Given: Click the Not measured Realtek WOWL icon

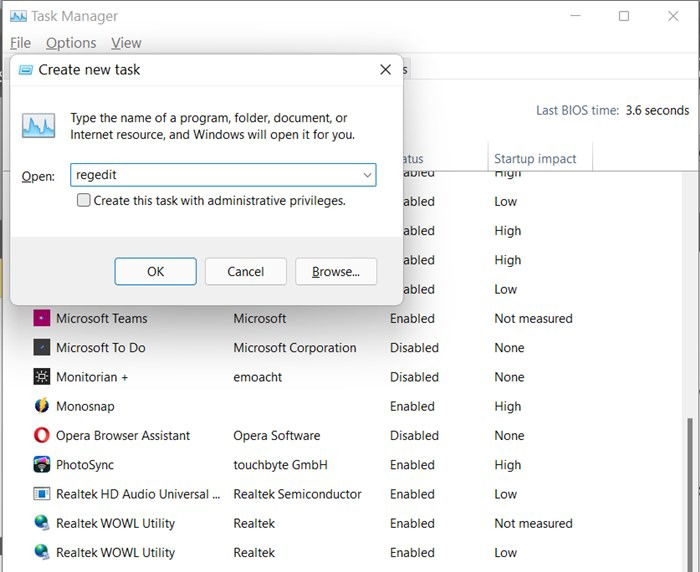Looking at the screenshot, I should pyautogui.click(x=42, y=523).
